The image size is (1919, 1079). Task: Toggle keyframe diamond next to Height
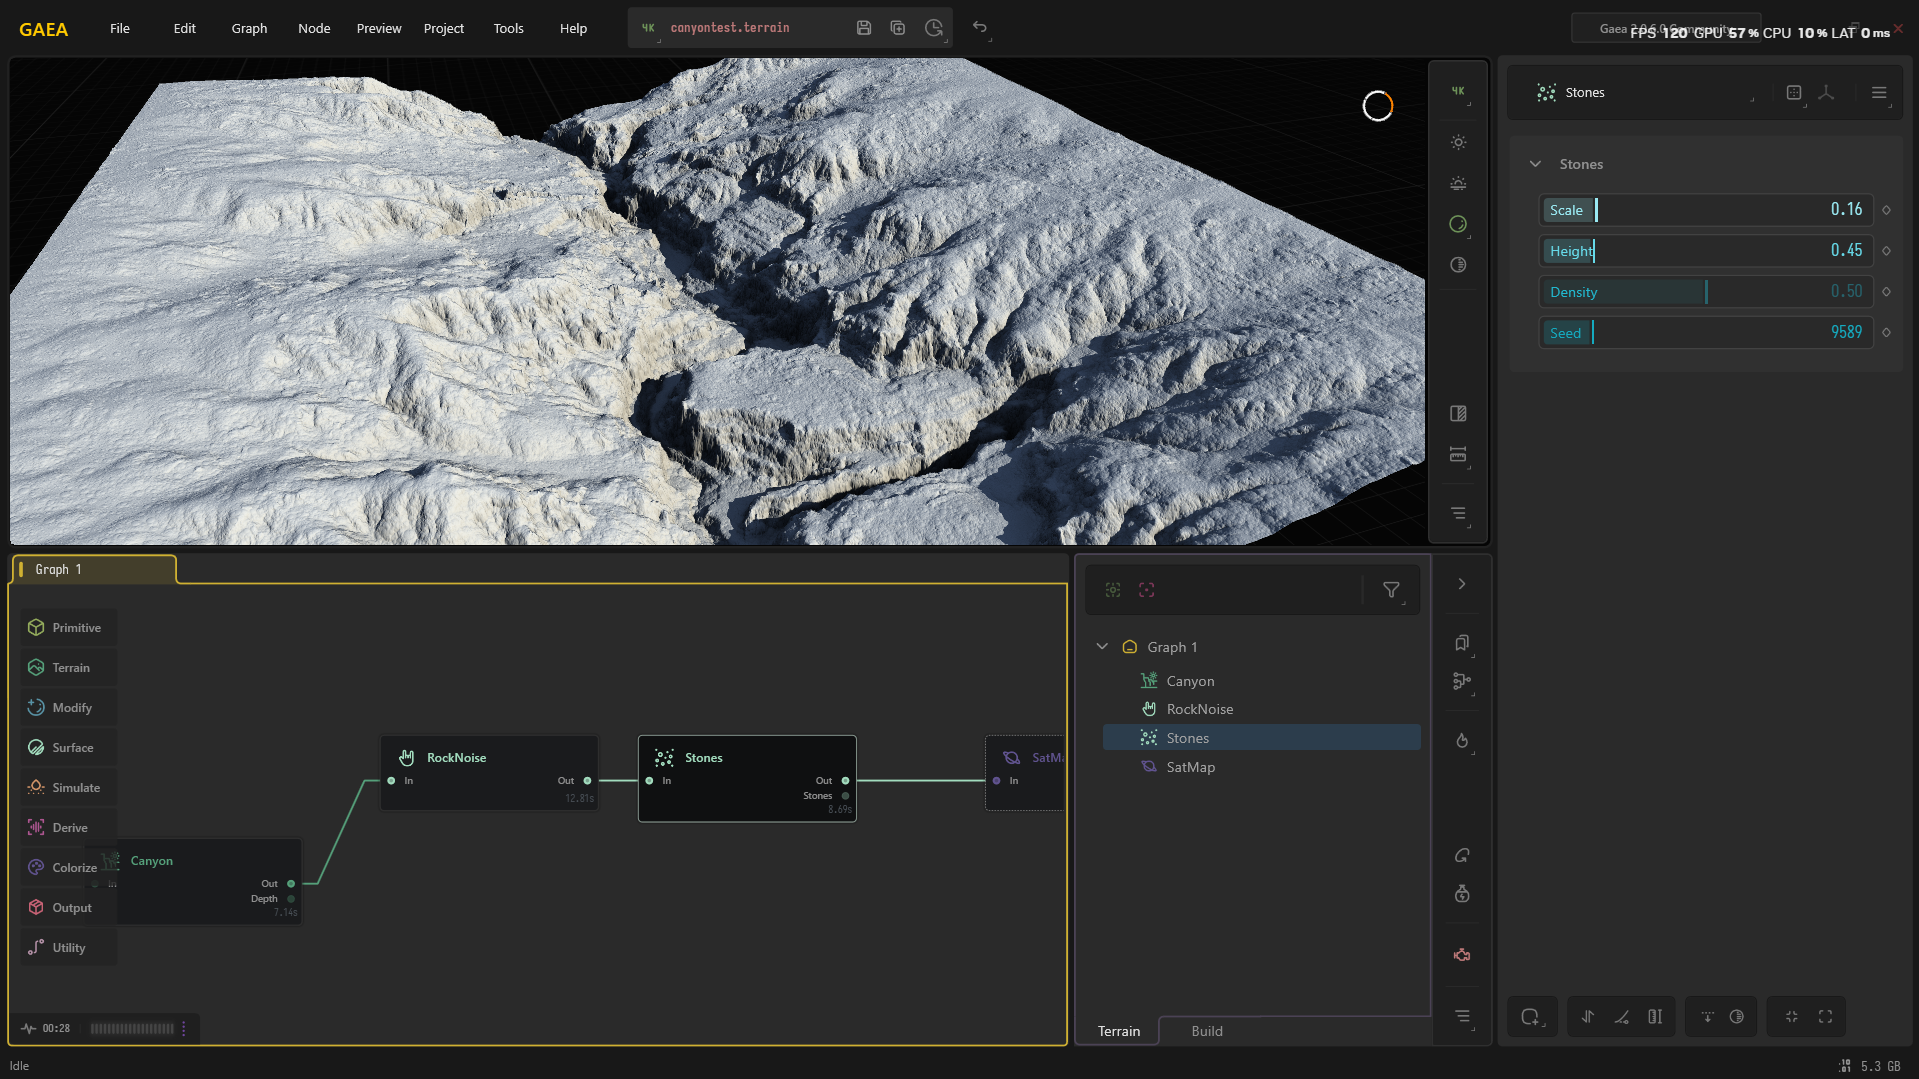point(1887,251)
